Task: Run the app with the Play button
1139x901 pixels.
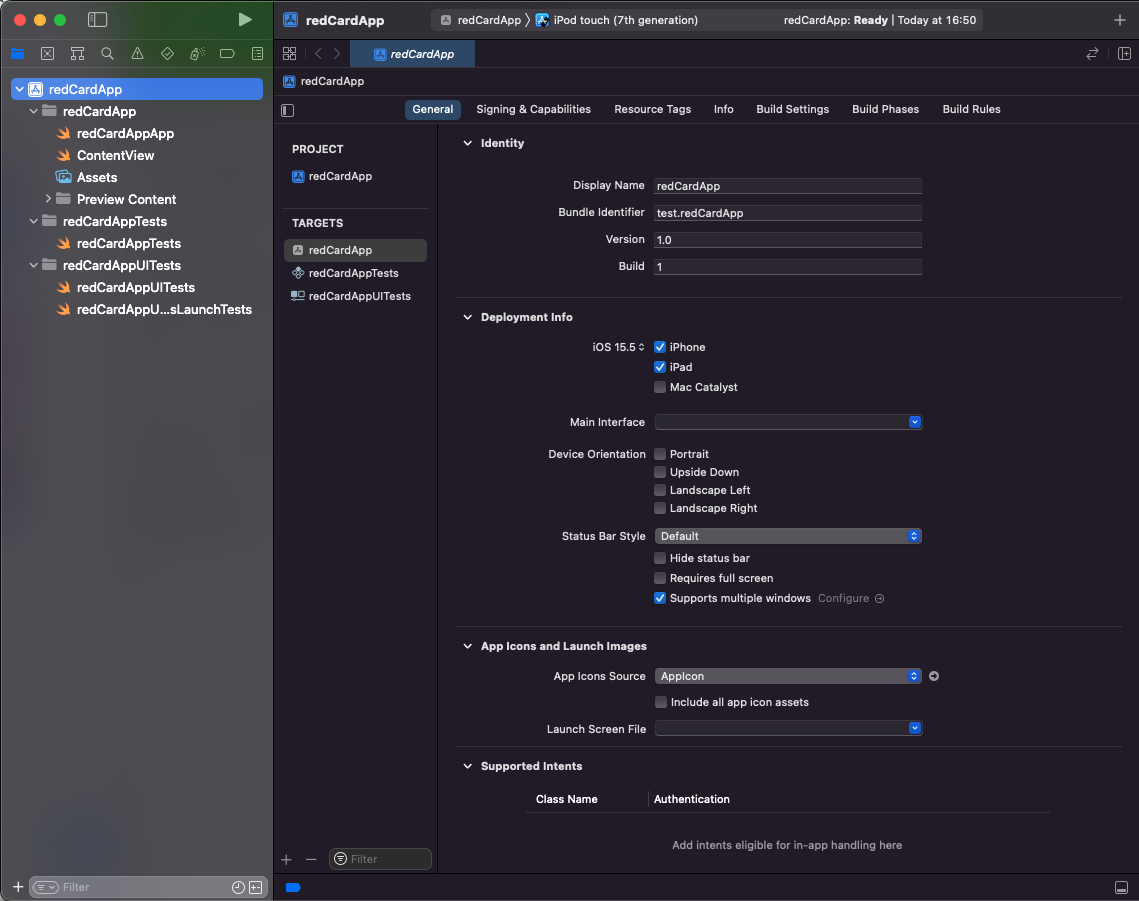Action: click(x=244, y=19)
